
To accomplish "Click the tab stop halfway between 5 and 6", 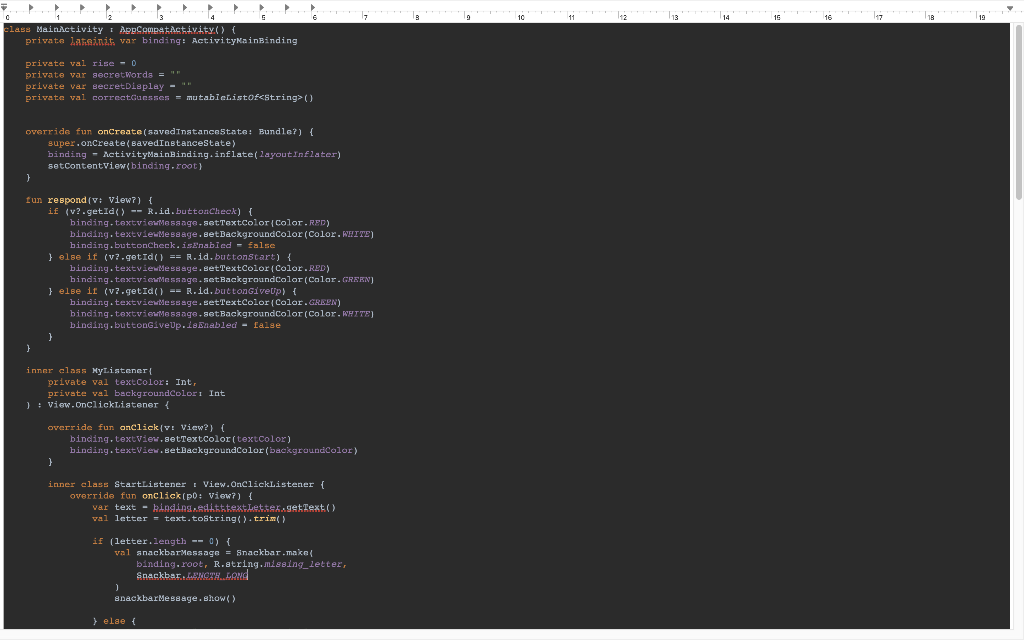I will click(287, 8).
